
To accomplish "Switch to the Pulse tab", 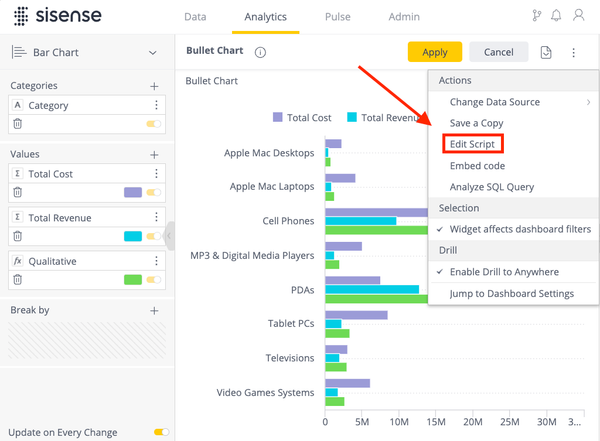I will click(338, 17).
